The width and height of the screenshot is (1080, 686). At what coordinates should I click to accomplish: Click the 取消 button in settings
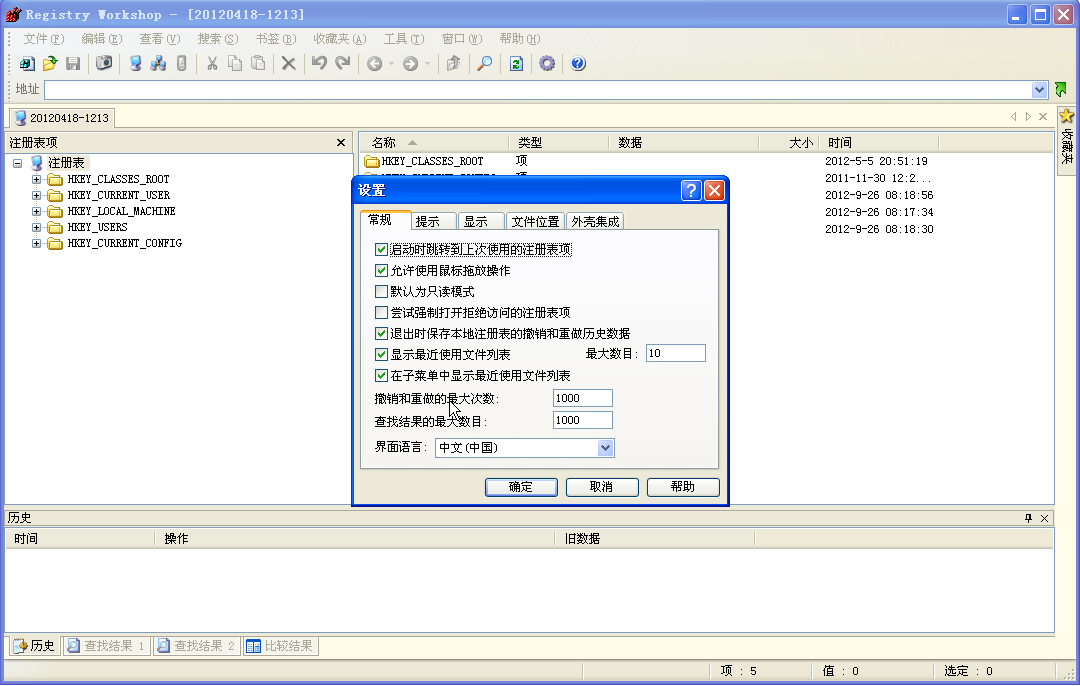click(x=602, y=487)
